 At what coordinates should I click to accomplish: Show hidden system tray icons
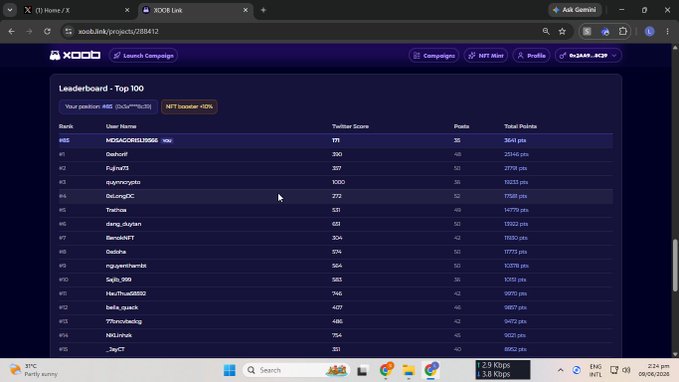(560, 370)
